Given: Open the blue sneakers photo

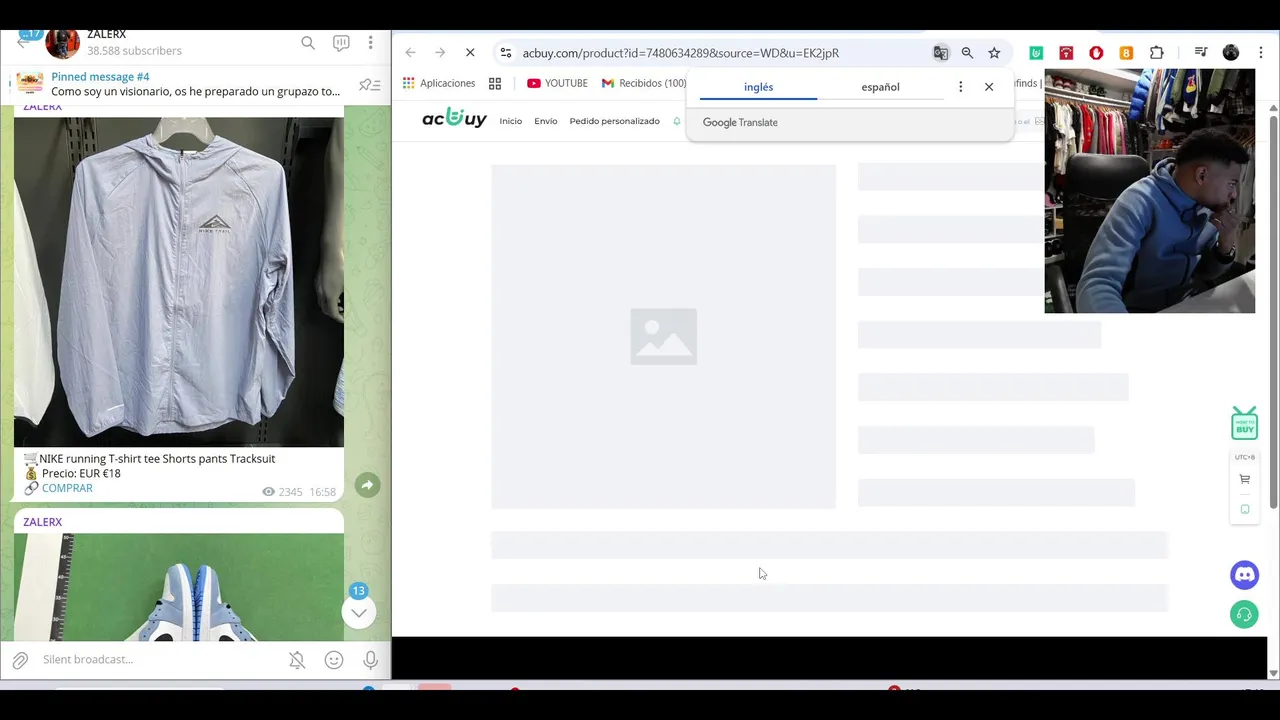Looking at the screenshot, I should point(179,587).
